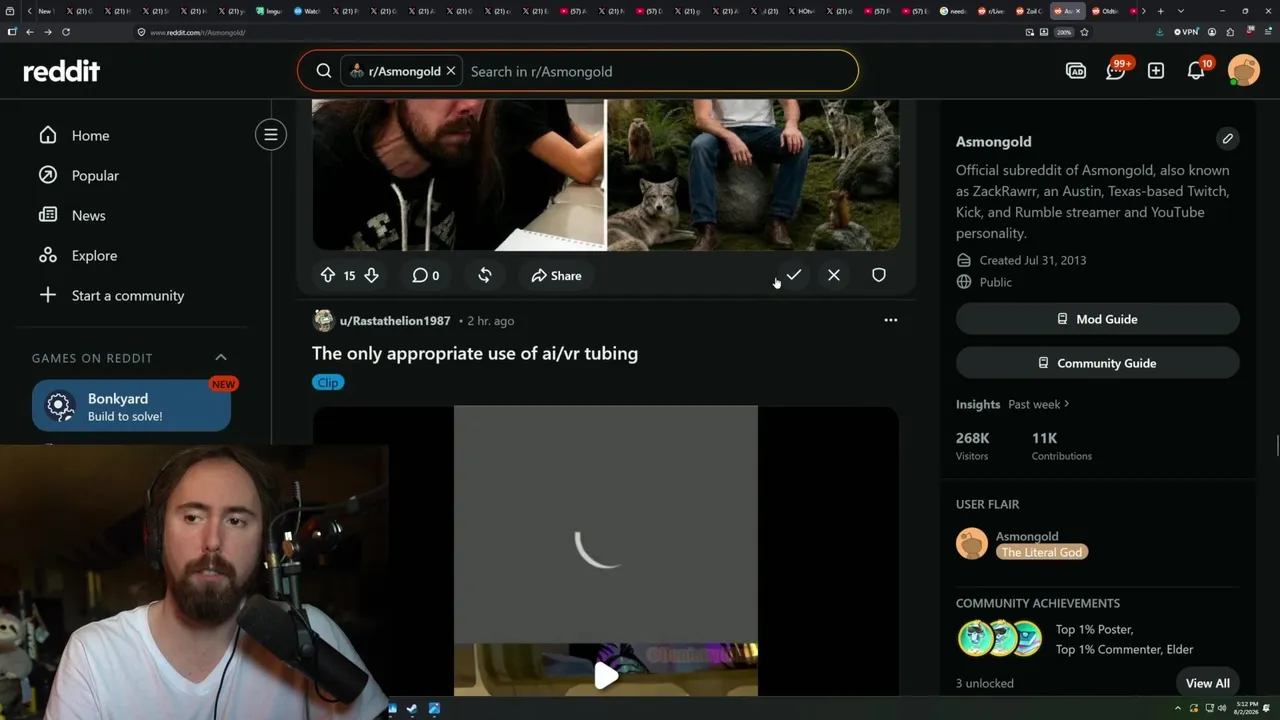Open the taskbar clock and date

tap(1246, 708)
